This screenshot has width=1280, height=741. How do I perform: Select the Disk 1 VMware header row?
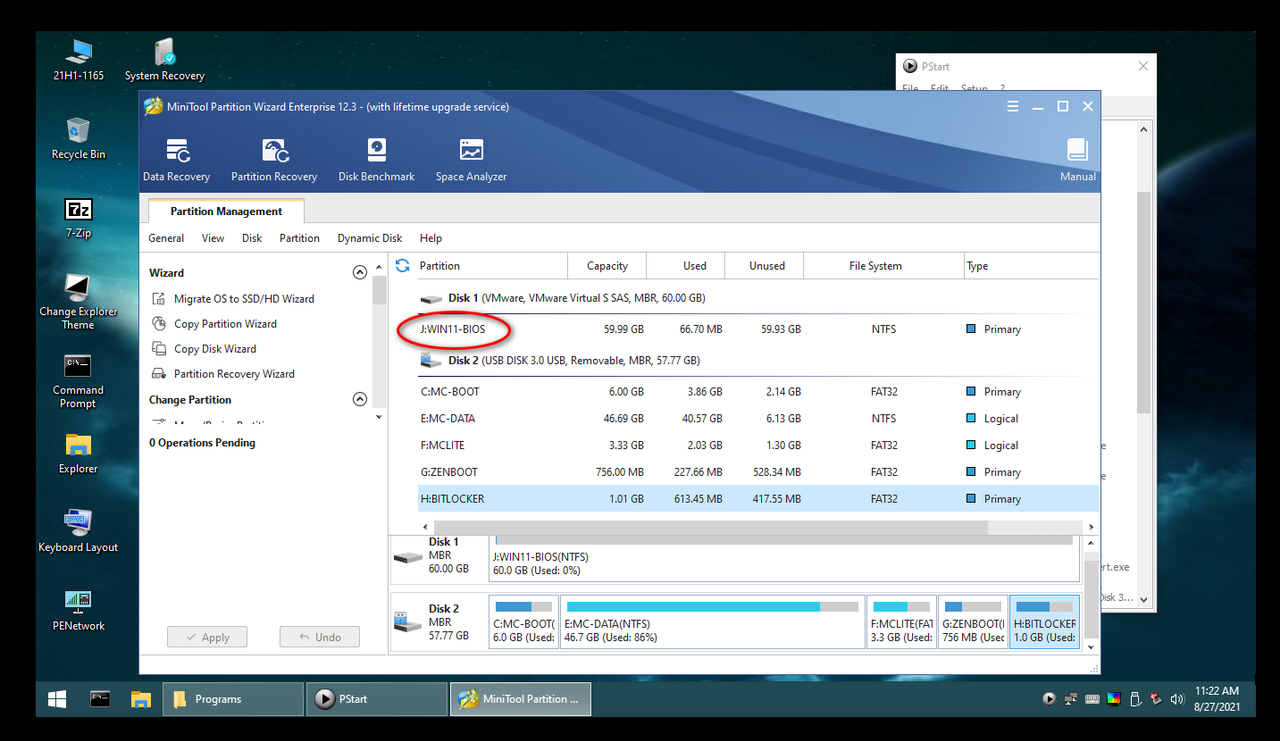pyautogui.click(x=757, y=298)
